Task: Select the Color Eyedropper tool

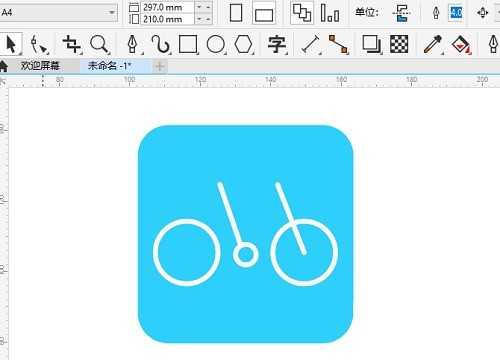Action: tap(433, 44)
